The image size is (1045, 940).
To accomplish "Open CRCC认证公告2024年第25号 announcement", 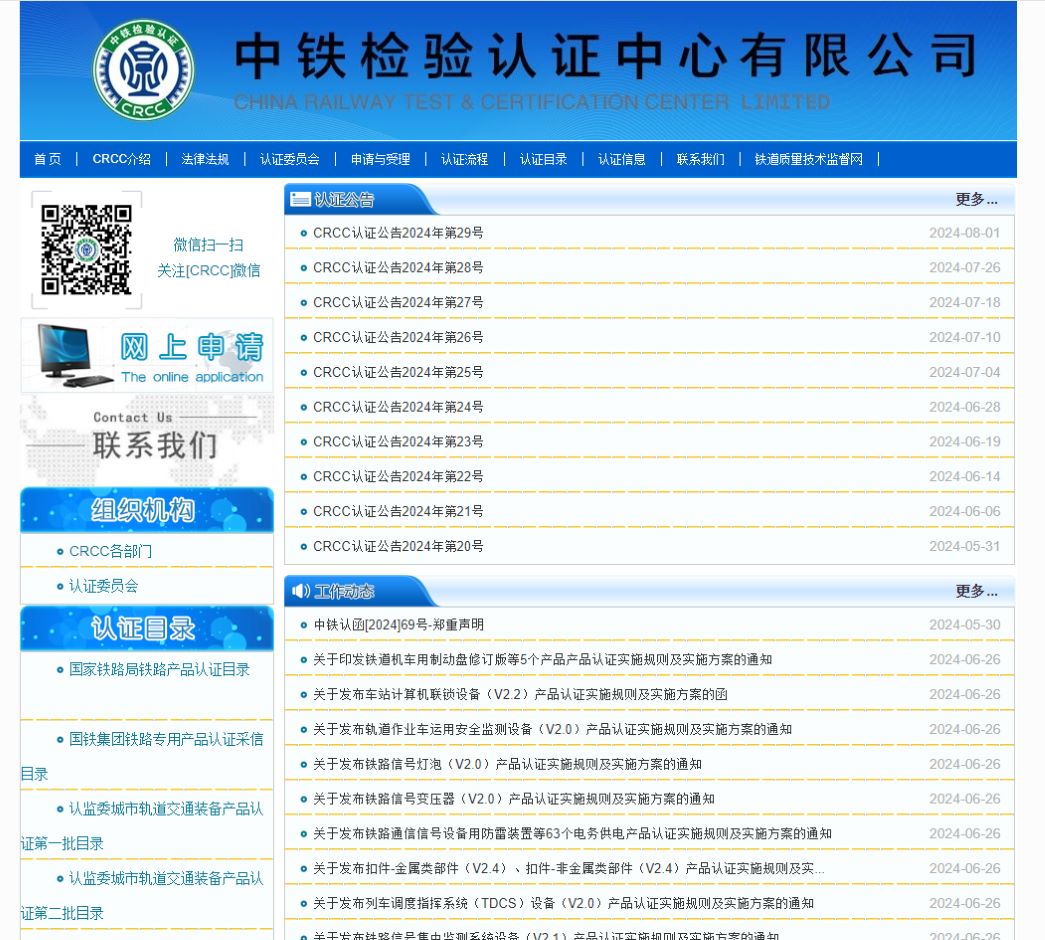I will [x=398, y=372].
